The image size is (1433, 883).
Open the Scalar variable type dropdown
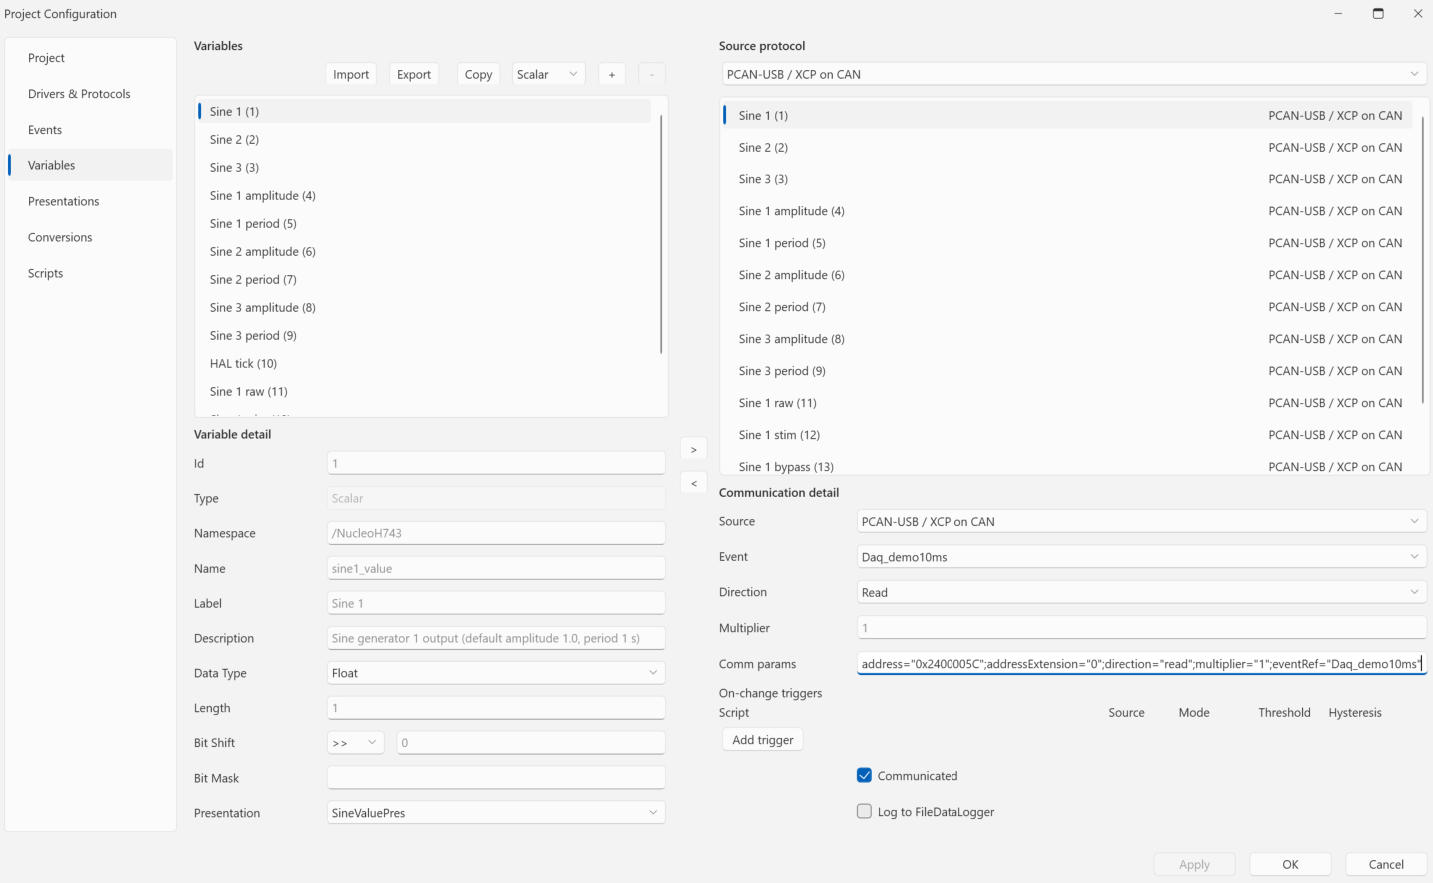coord(548,74)
